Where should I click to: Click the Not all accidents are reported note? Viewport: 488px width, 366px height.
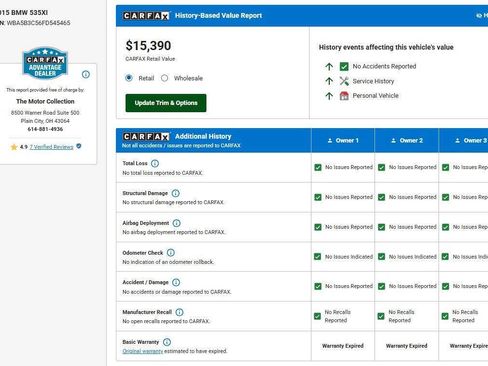coord(181,146)
